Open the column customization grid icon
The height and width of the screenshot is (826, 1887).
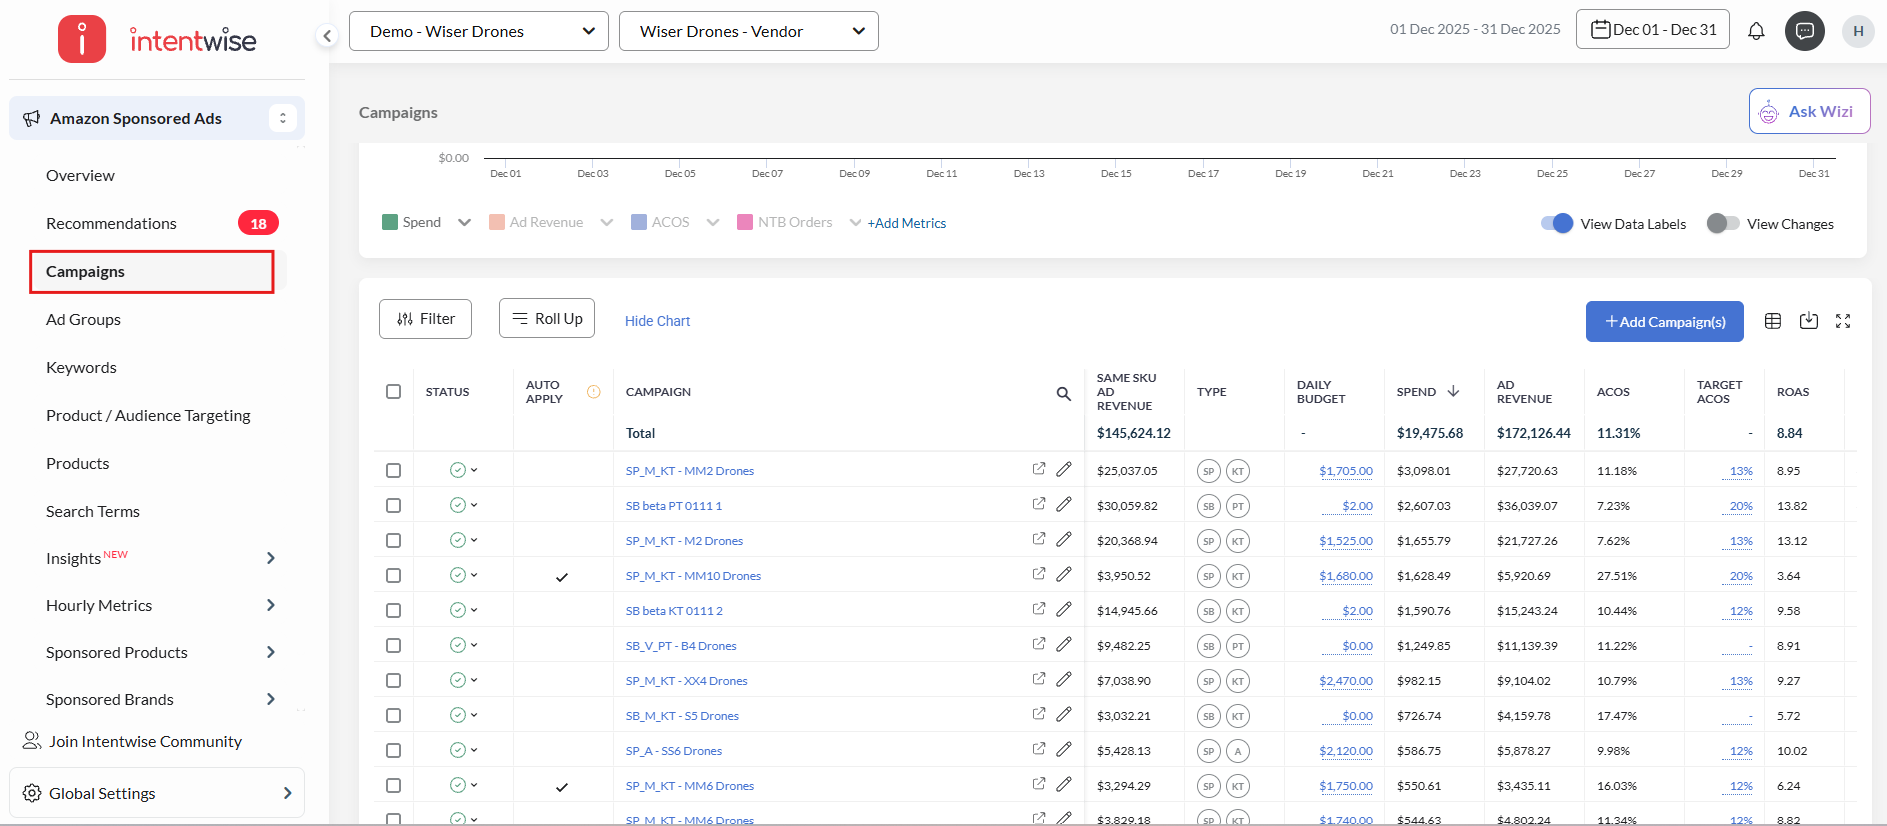(x=1773, y=321)
